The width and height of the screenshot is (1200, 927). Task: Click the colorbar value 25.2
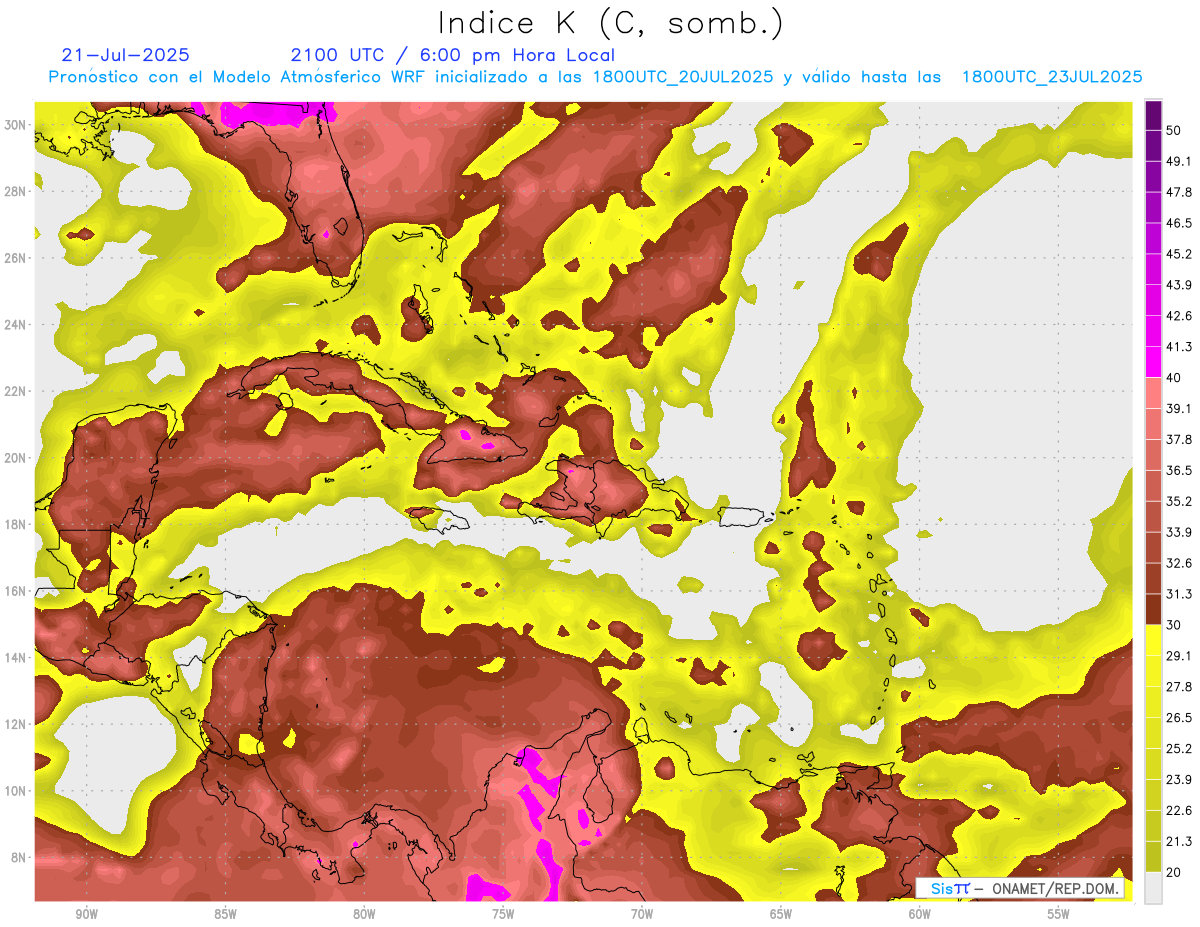click(x=1178, y=748)
